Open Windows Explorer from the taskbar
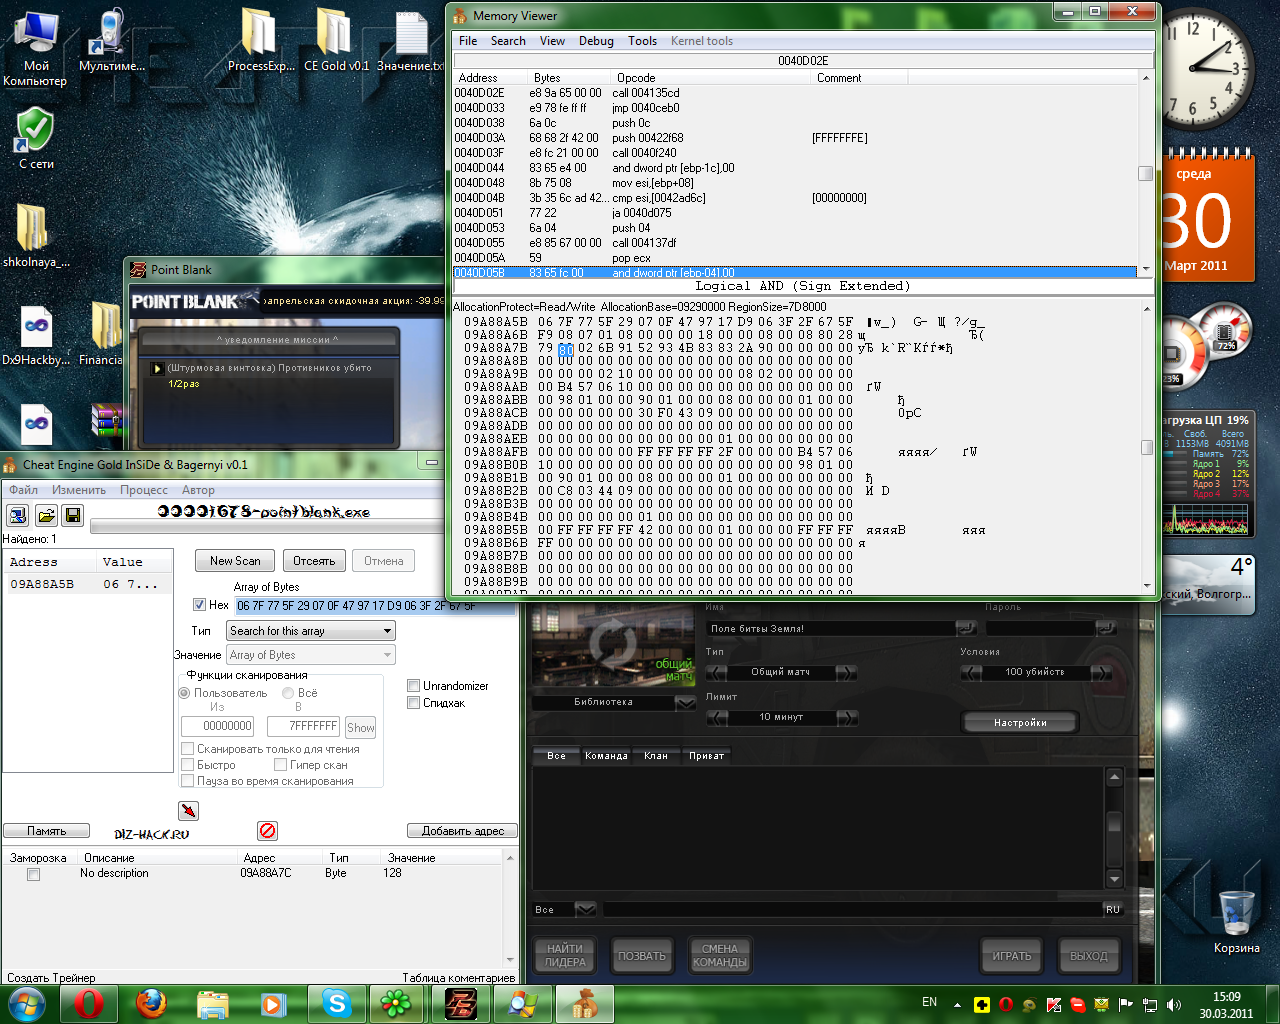 click(213, 1003)
